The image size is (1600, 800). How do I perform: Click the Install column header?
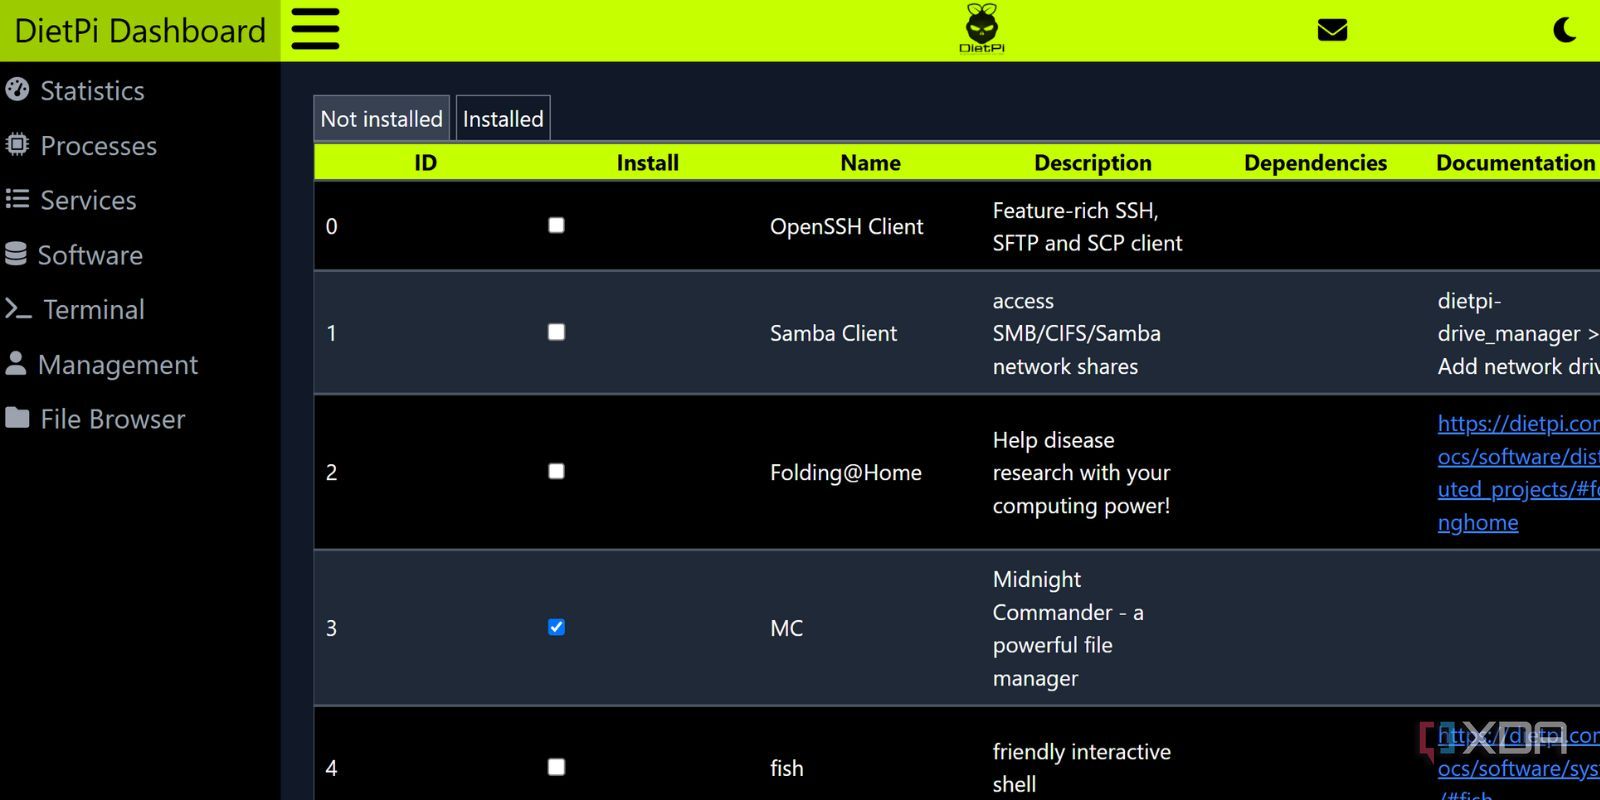[648, 163]
